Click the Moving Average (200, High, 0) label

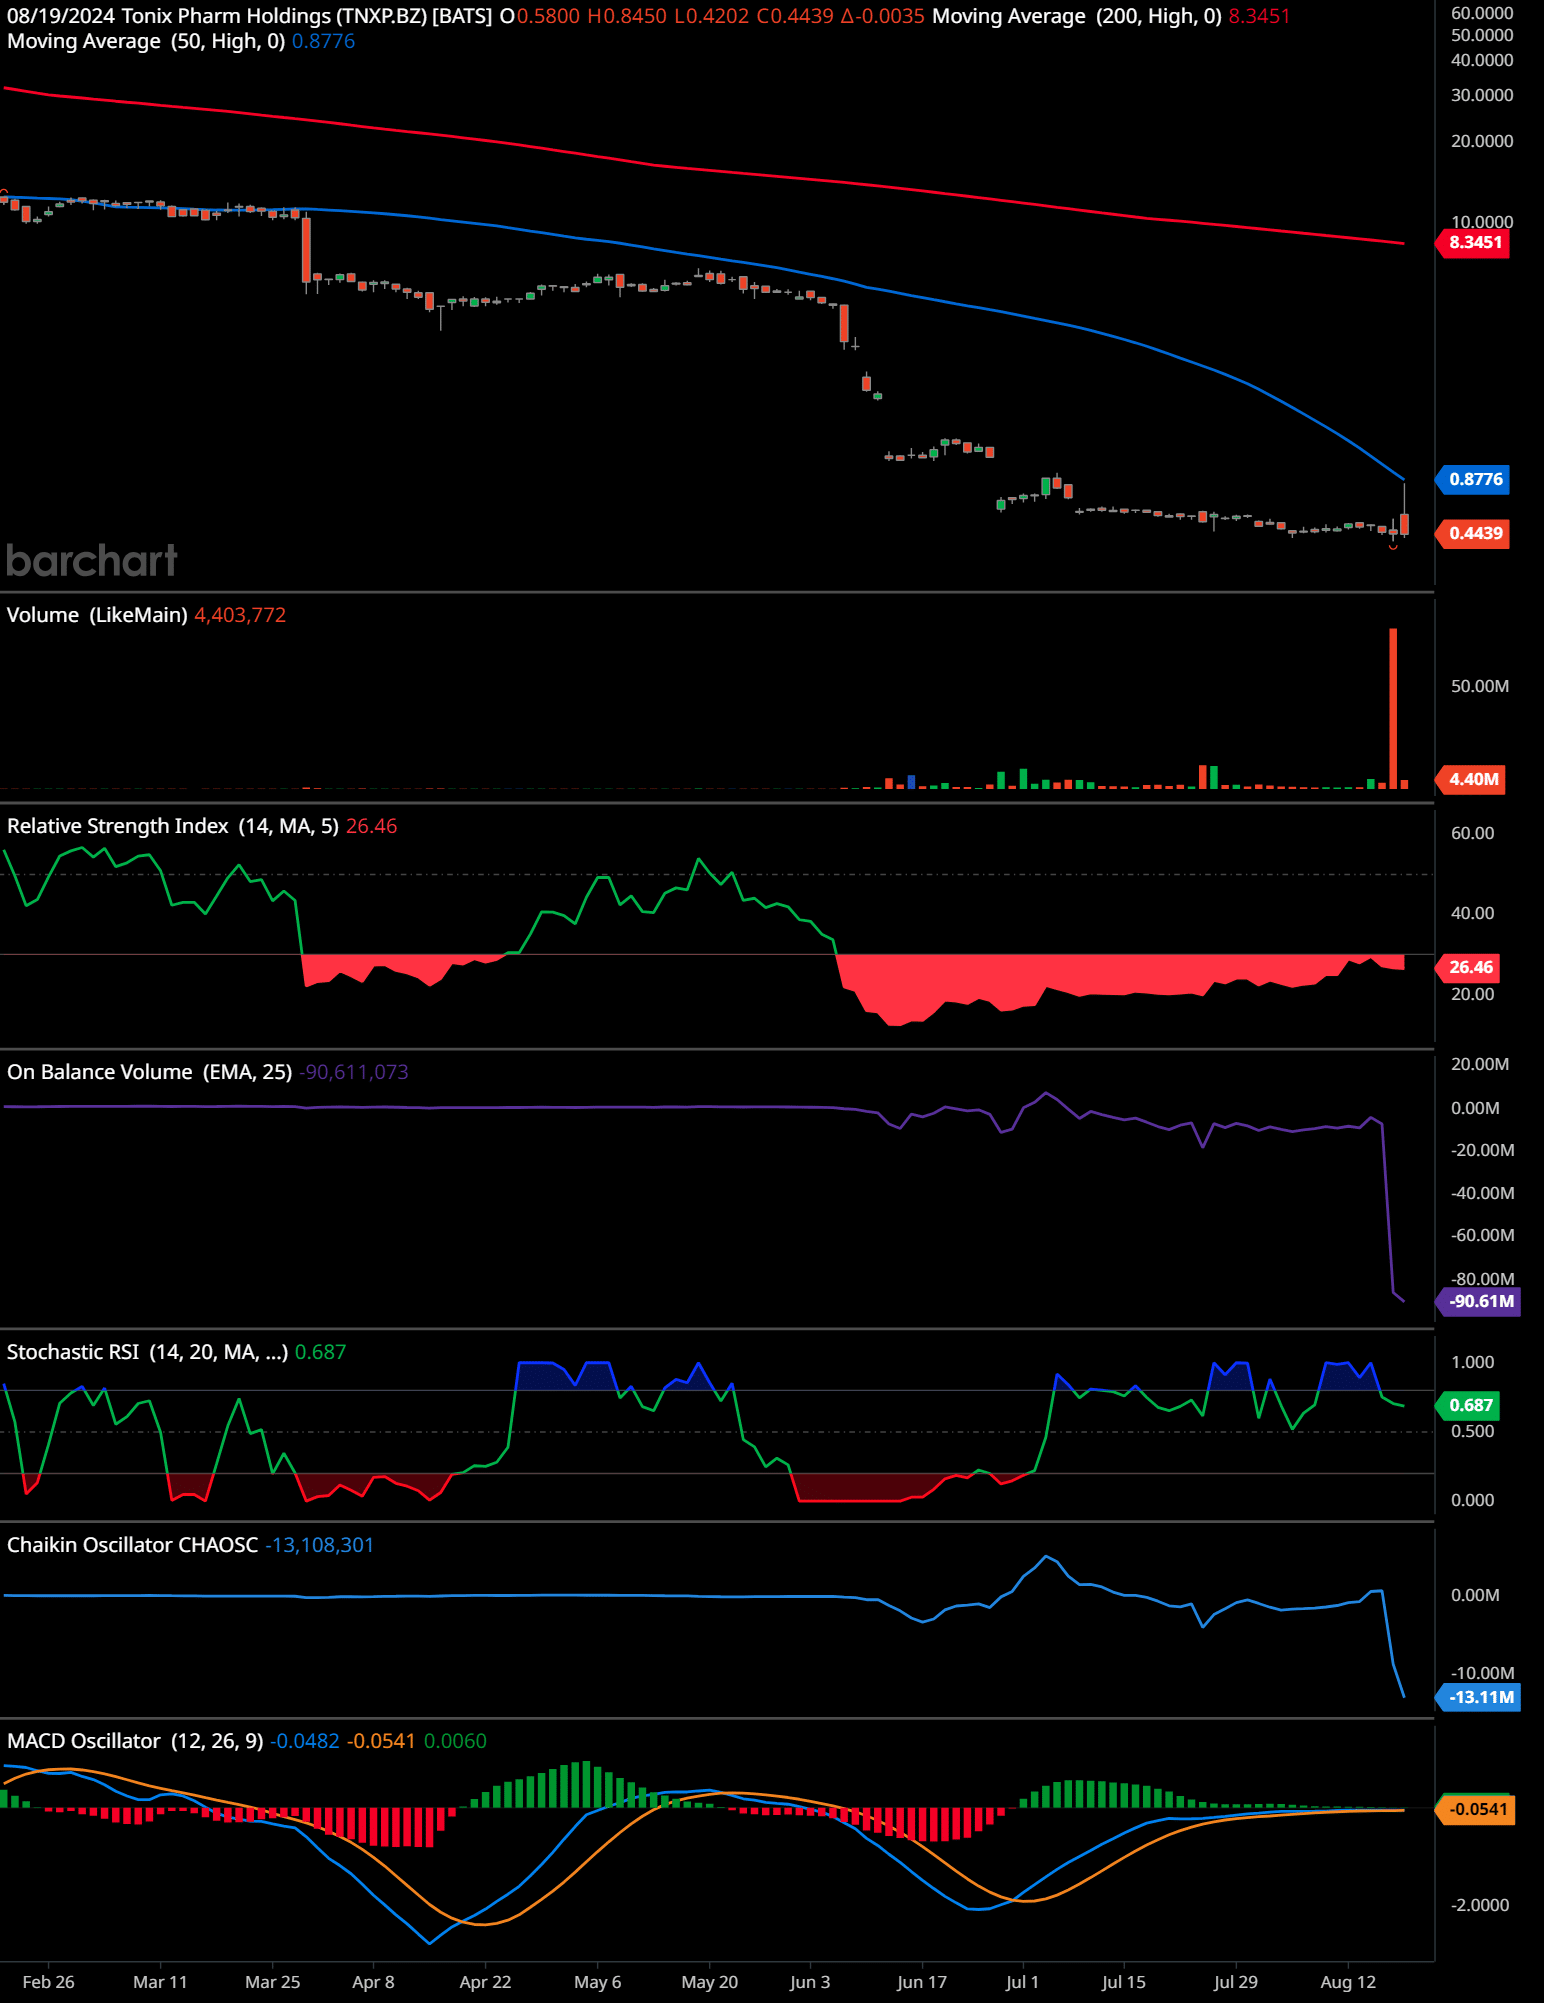1077,16
